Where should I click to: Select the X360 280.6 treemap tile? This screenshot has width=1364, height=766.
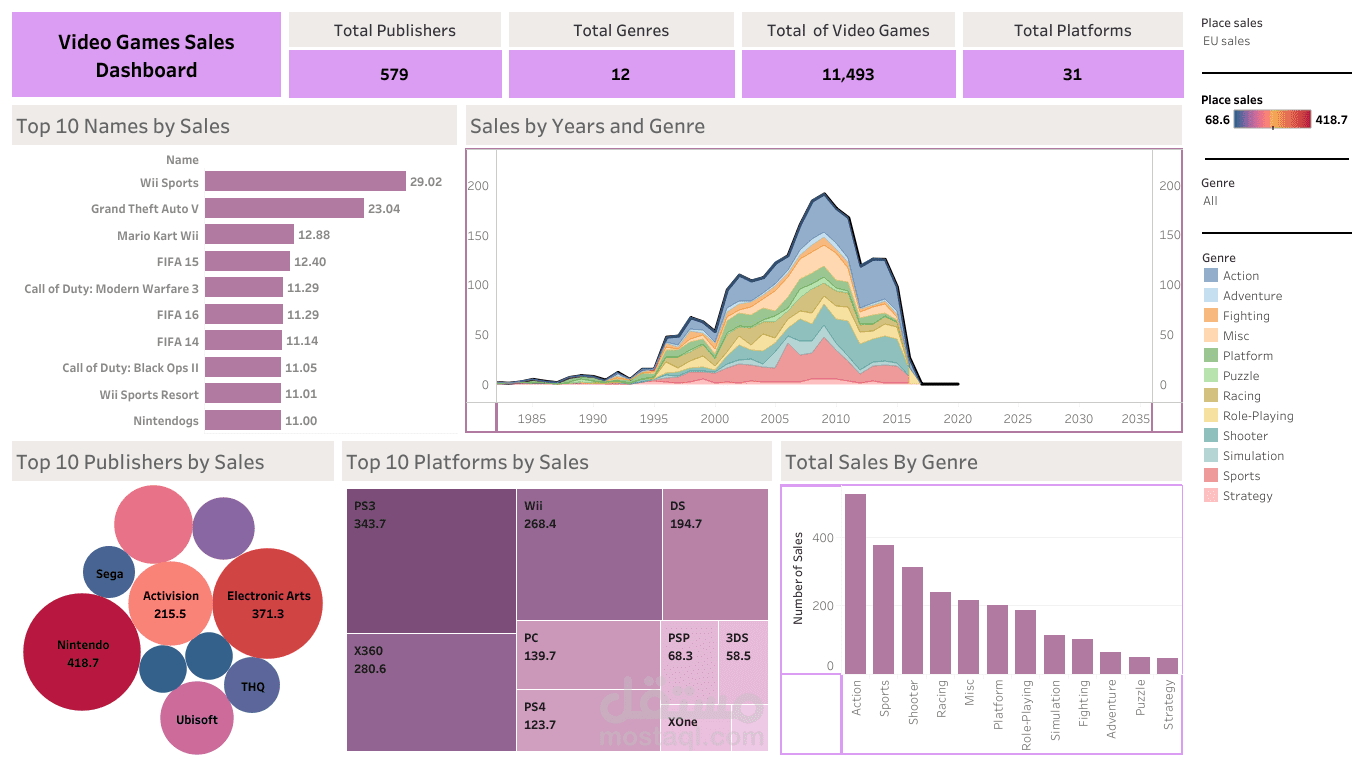(431, 692)
